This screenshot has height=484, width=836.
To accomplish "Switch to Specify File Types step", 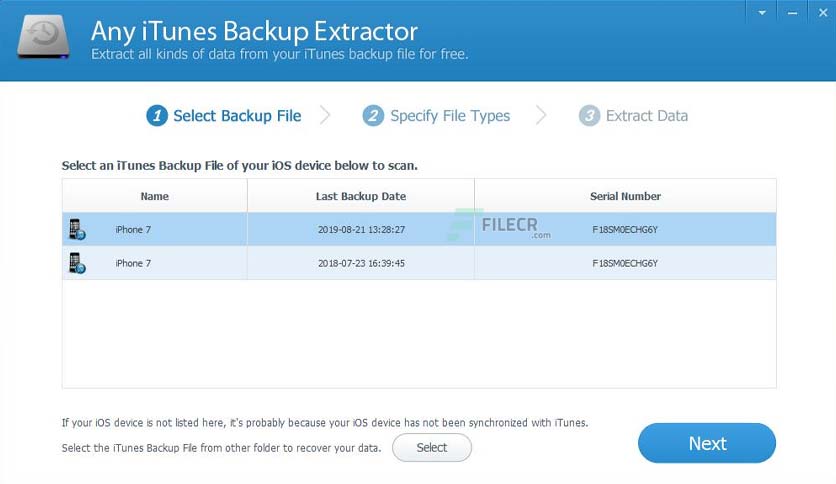I will tap(450, 116).
